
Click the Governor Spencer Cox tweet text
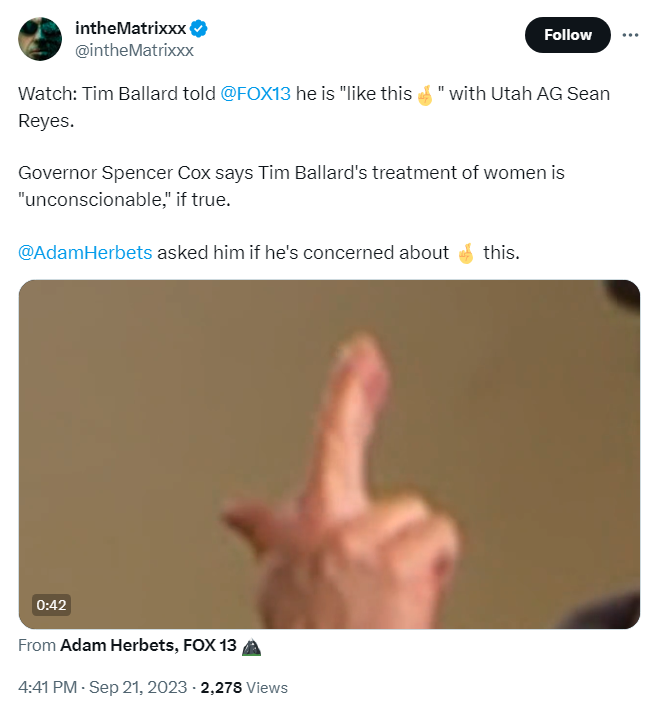click(x=291, y=186)
